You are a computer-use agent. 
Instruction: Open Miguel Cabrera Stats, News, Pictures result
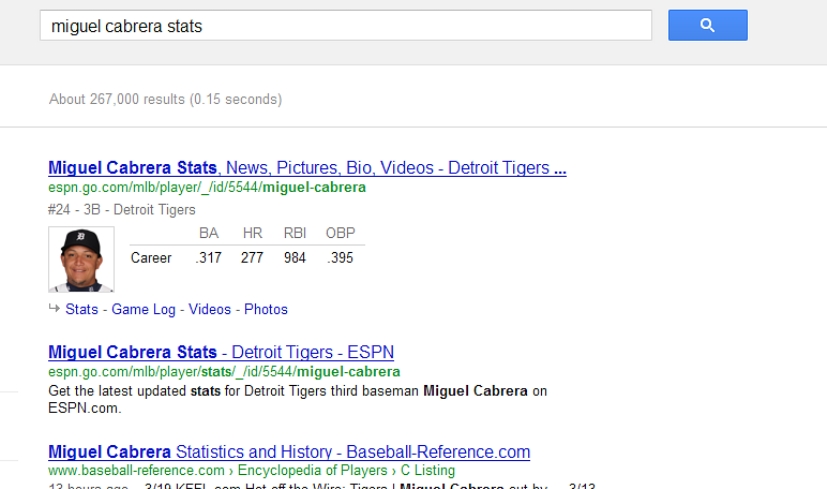coord(307,168)
